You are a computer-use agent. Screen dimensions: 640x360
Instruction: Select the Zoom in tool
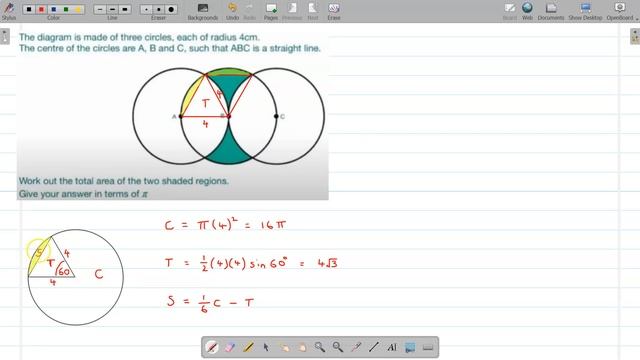click(x=320, y=347)
